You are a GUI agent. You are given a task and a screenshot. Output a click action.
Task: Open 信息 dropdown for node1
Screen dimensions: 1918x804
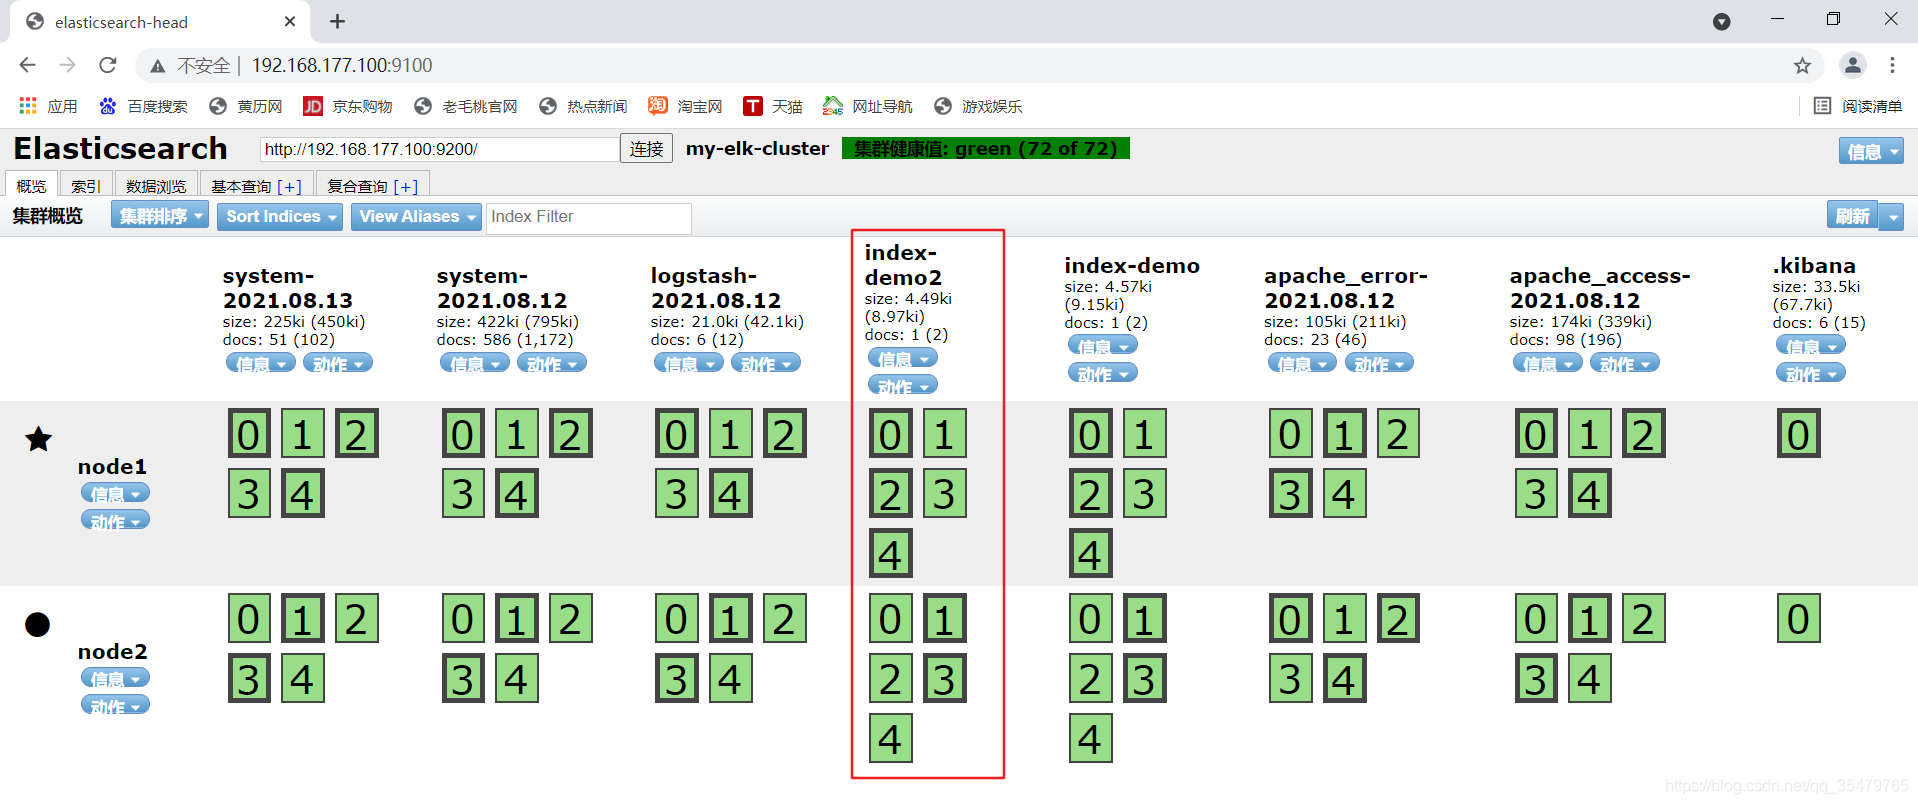pos(116,493)
